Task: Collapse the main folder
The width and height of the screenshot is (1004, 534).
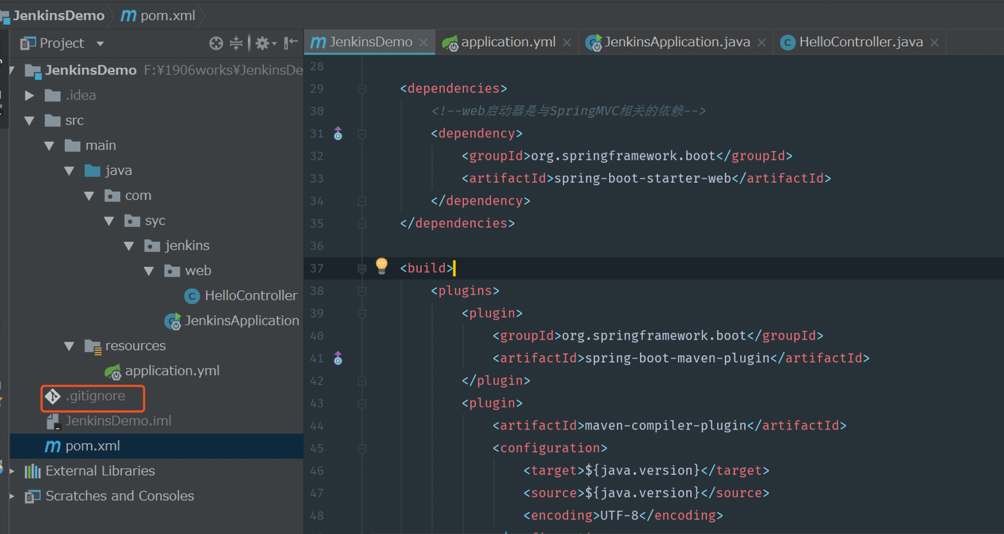Action: pyautogui.click(x=49, y=146)
